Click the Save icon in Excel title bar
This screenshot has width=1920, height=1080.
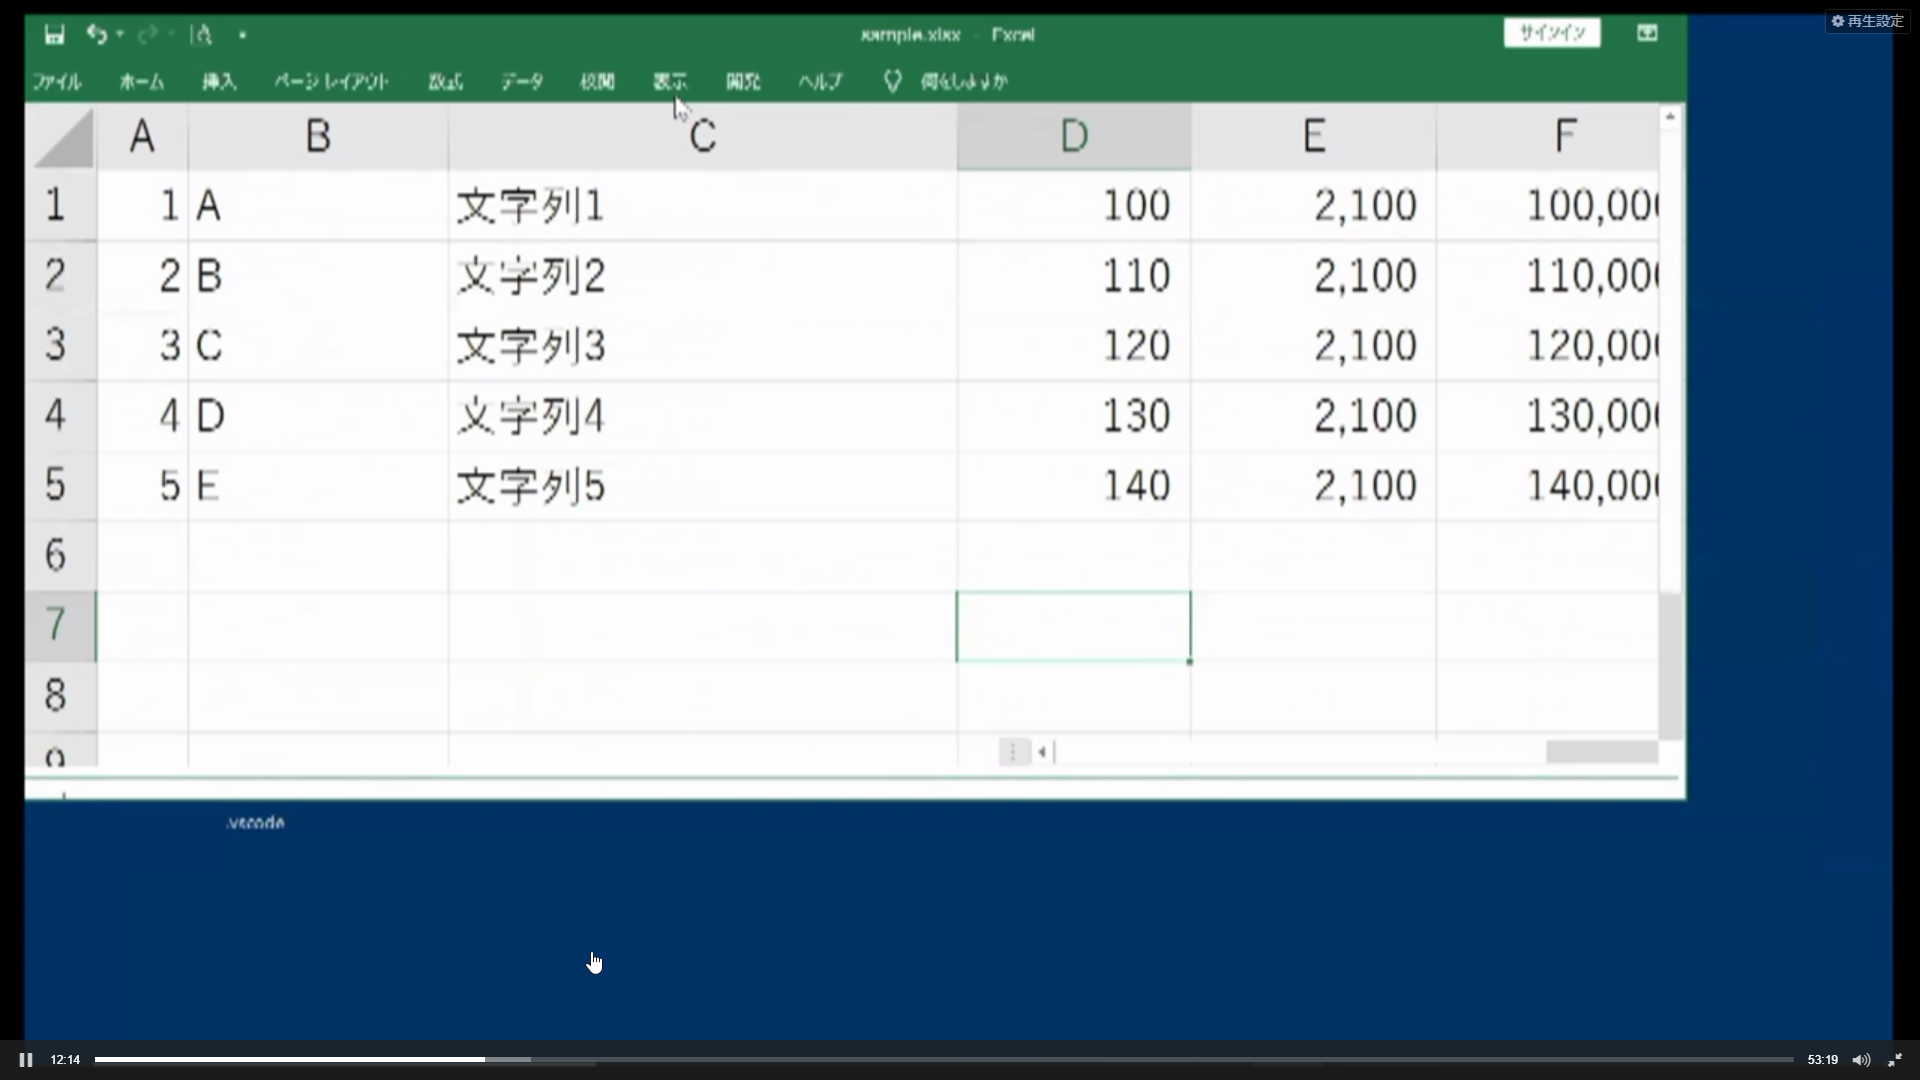[x=54, y=35]
